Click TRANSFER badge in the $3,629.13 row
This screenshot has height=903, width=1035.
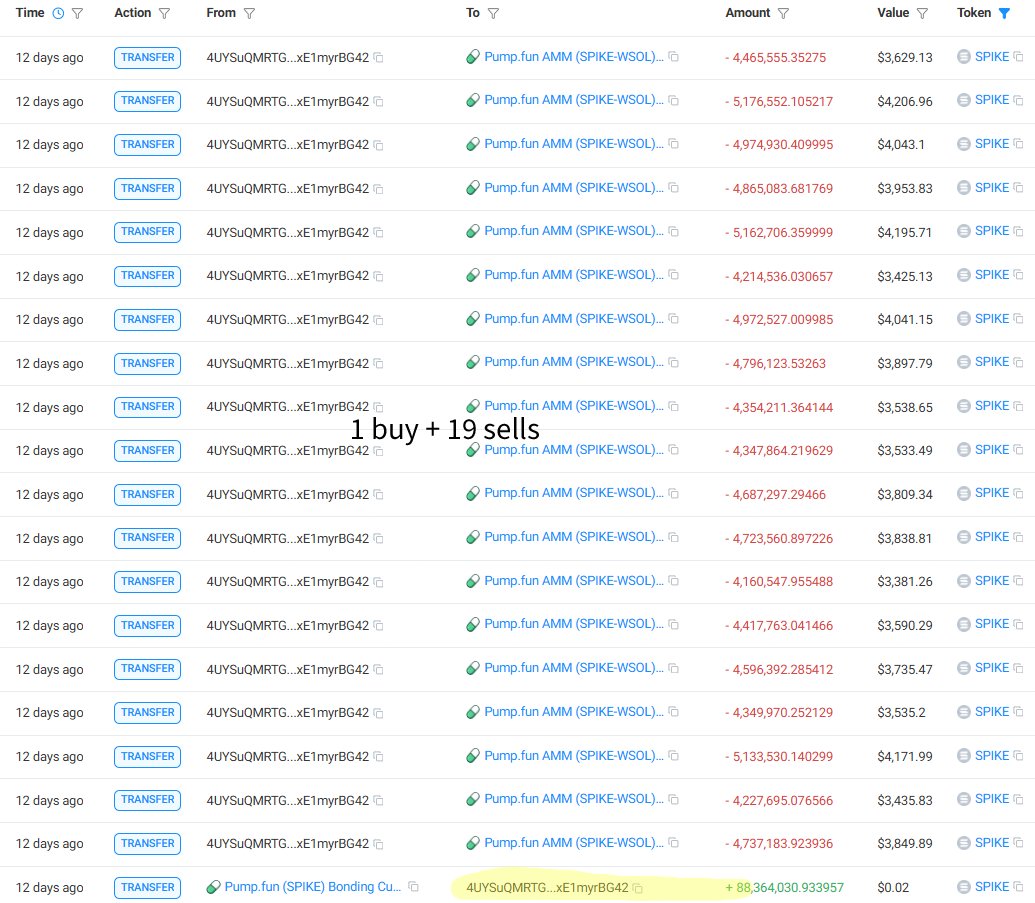pos(147,57)
